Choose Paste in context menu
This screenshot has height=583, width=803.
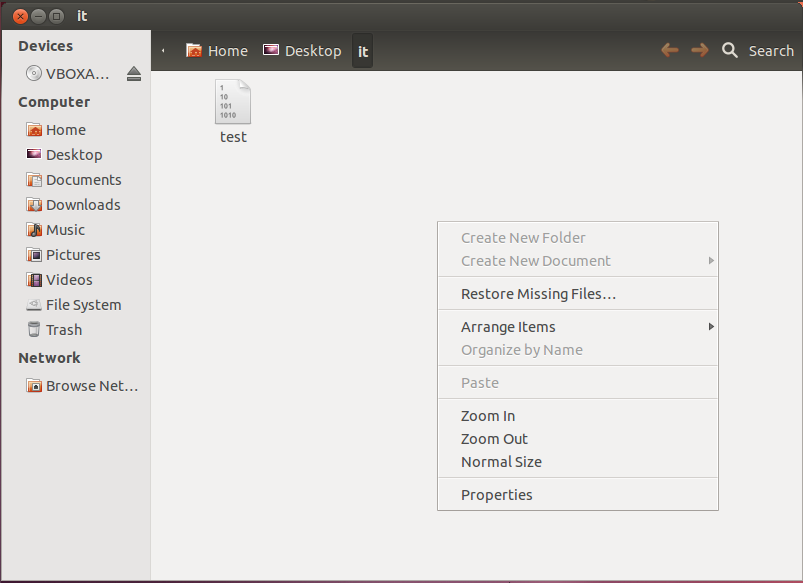[578, 383]
